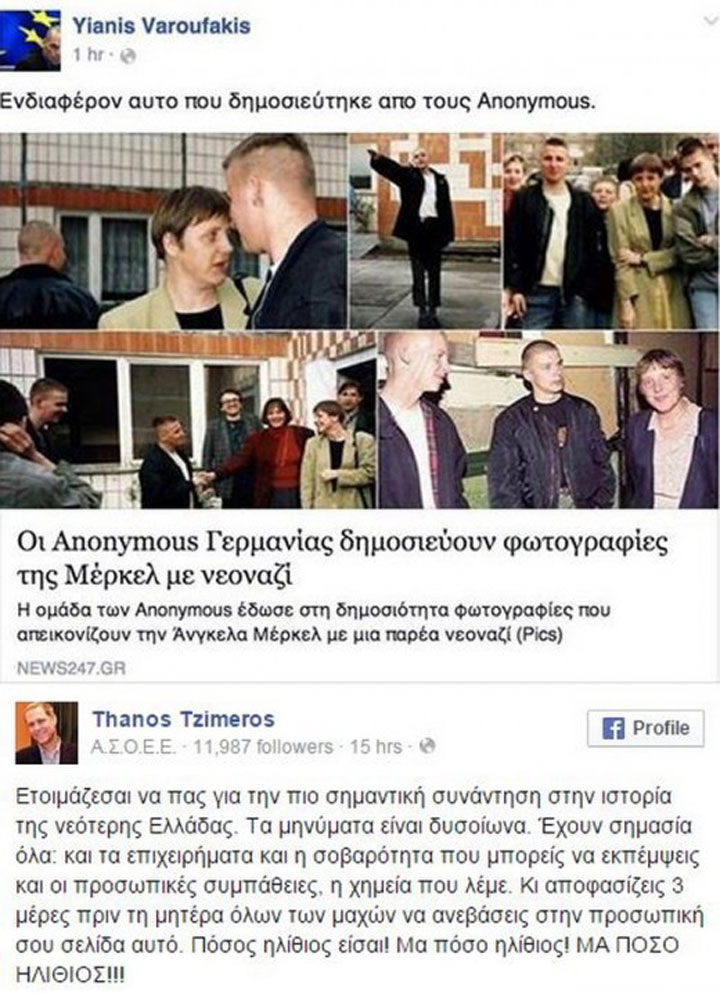Click the globe icon beside 15 hrs
The height and width of the screenshot is (993, 720).
[427, 747]
